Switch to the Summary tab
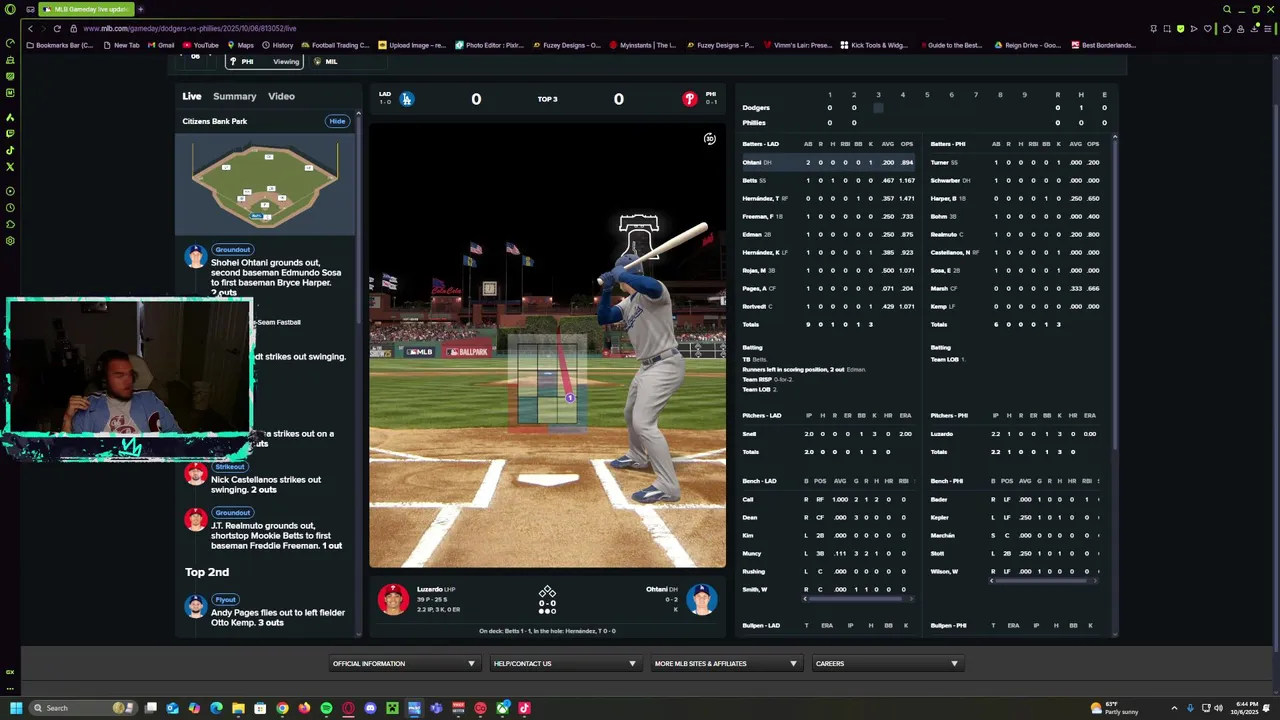 coord(234,96)
